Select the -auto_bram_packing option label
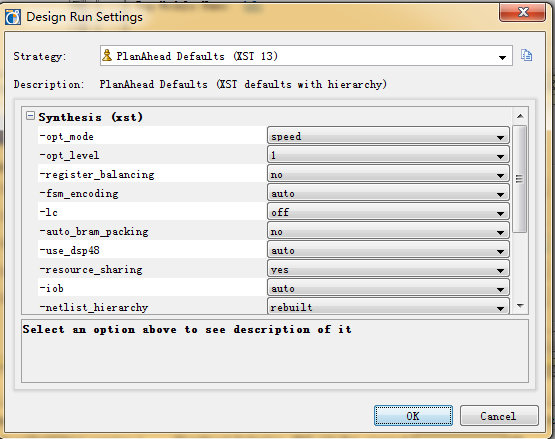The image size is (555, 439). click(x=94, y=232)
